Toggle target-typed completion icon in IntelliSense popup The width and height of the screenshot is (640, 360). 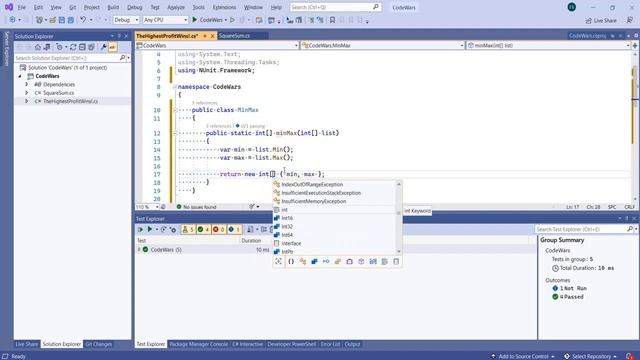(x=279, y=262)
